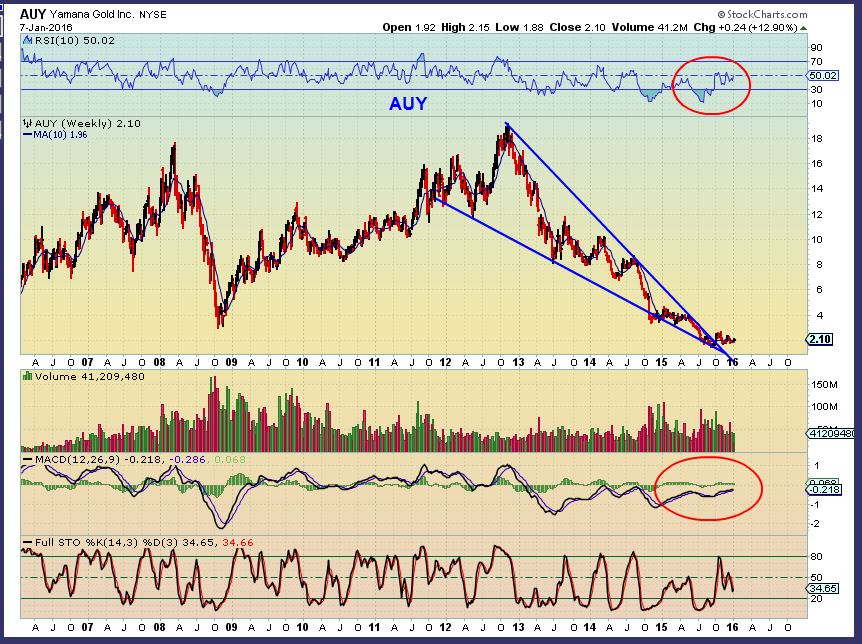Viewport: 862px width, 644px height.
Task: Click the 4 price level on the price axis
Action: coord(819,316)
